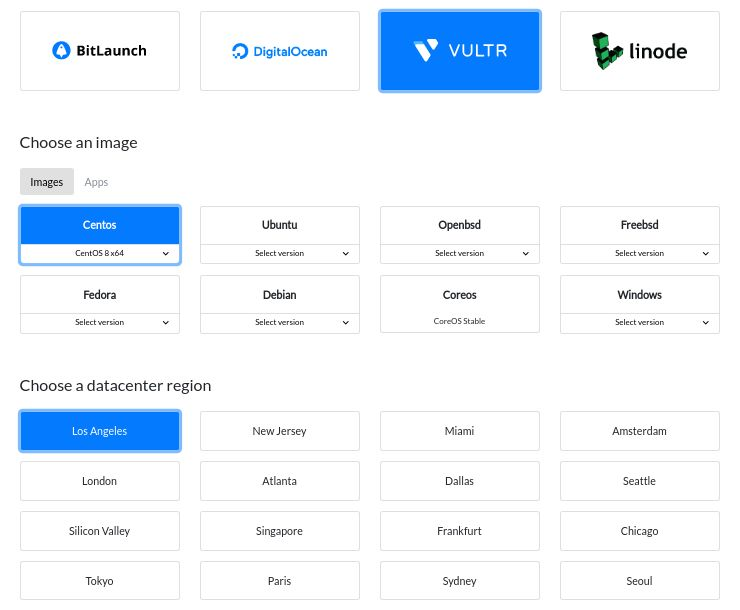
Task: Select the Vultr provider logo card
Action: (x=460, y=51)
